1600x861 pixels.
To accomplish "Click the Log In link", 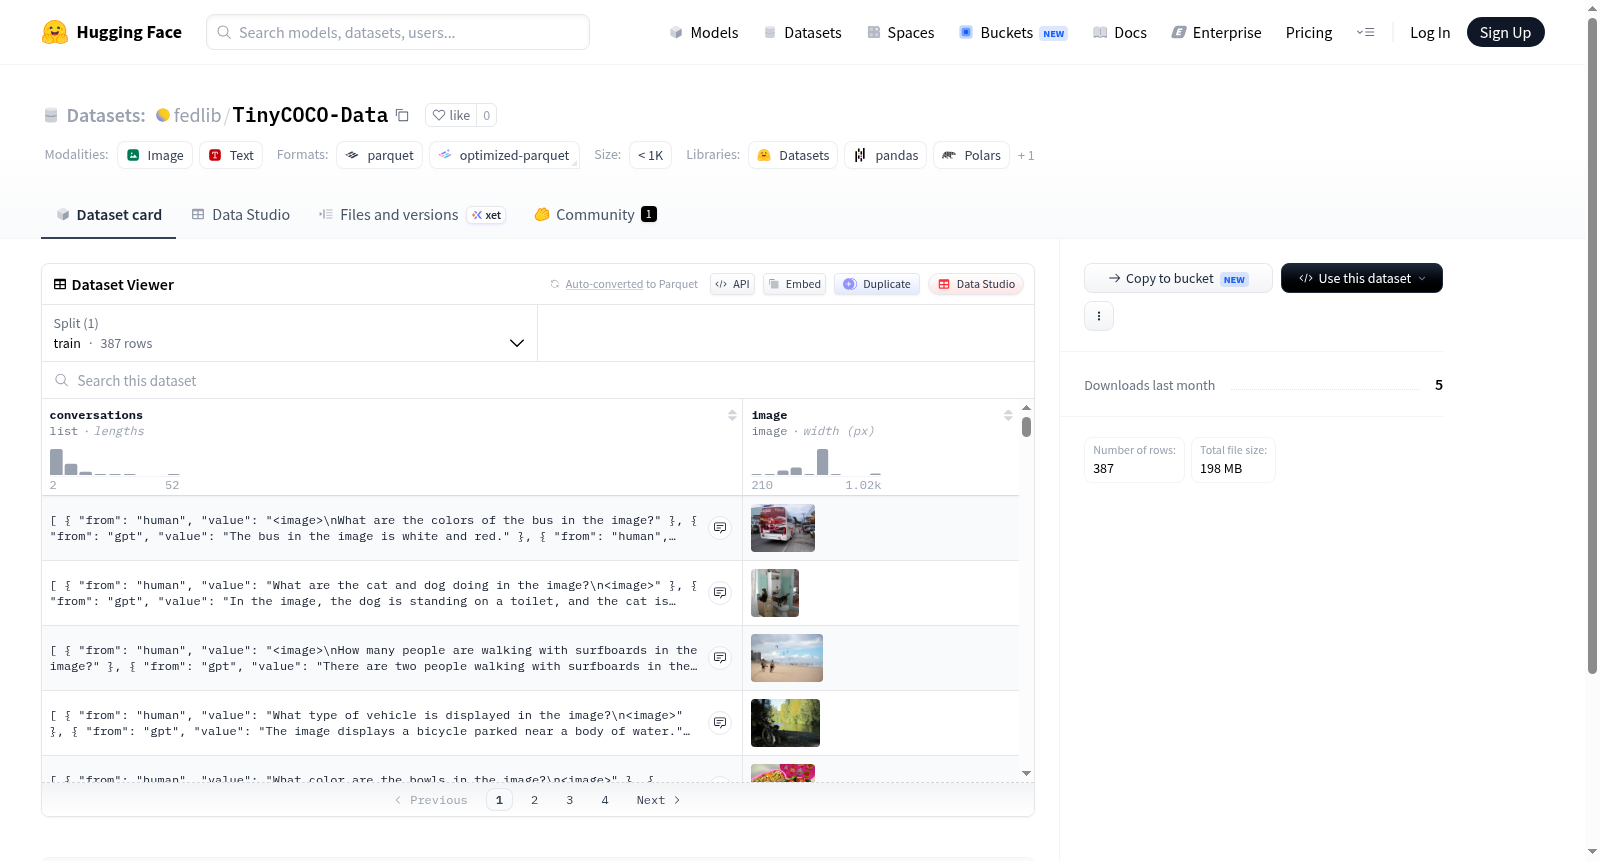I will (1430, 32).
